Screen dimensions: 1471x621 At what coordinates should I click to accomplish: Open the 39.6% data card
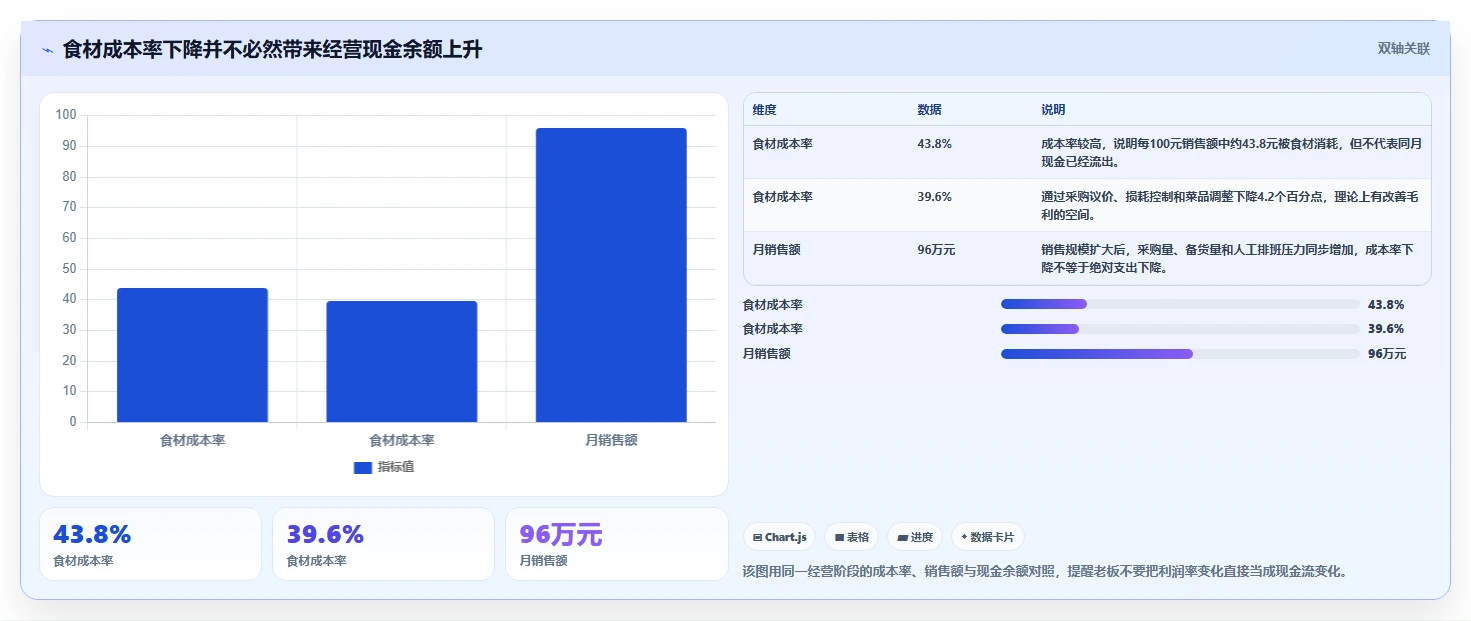383,544
